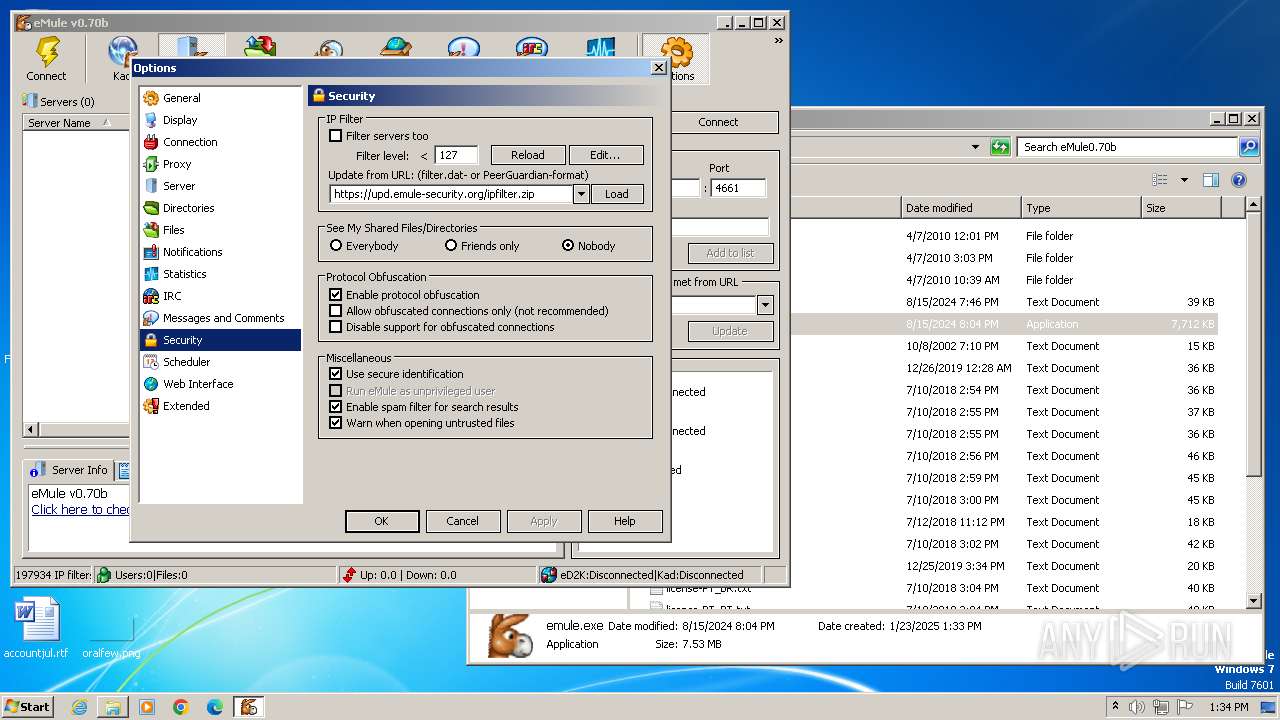
Task: Open the IRC toolbar icon
Action: point(532,47)
